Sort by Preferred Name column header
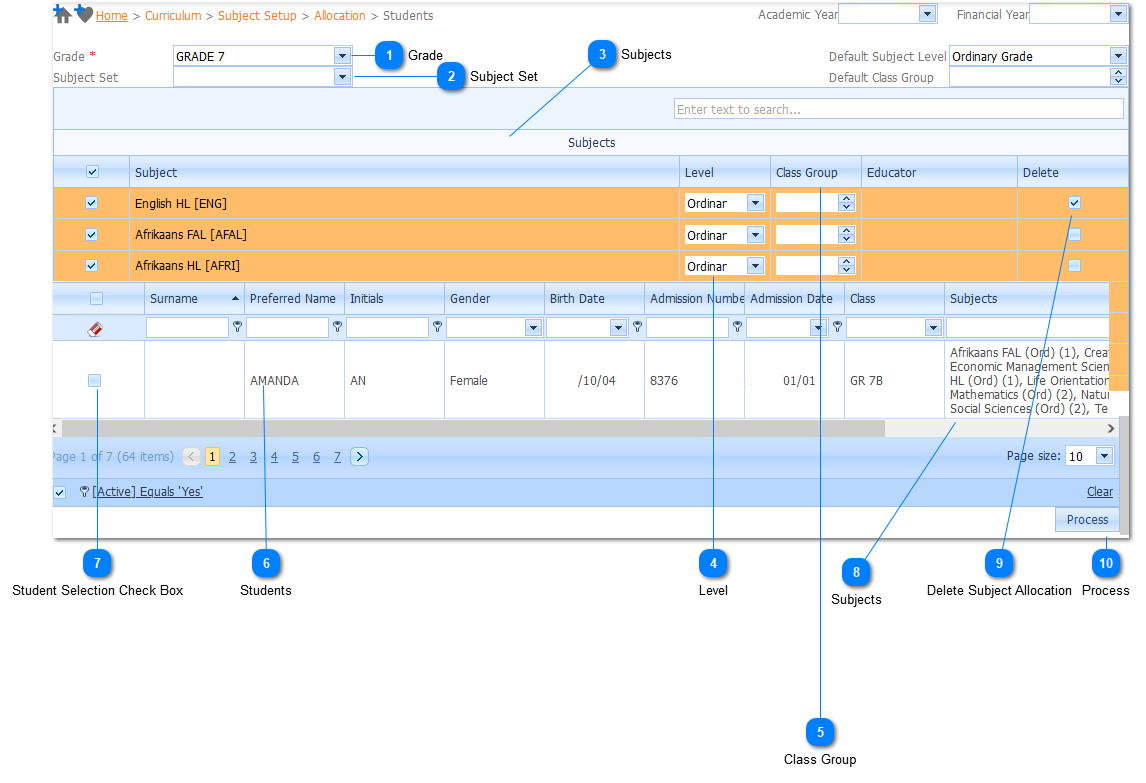This screenshot has height=783, width=1146. point(293,298)
